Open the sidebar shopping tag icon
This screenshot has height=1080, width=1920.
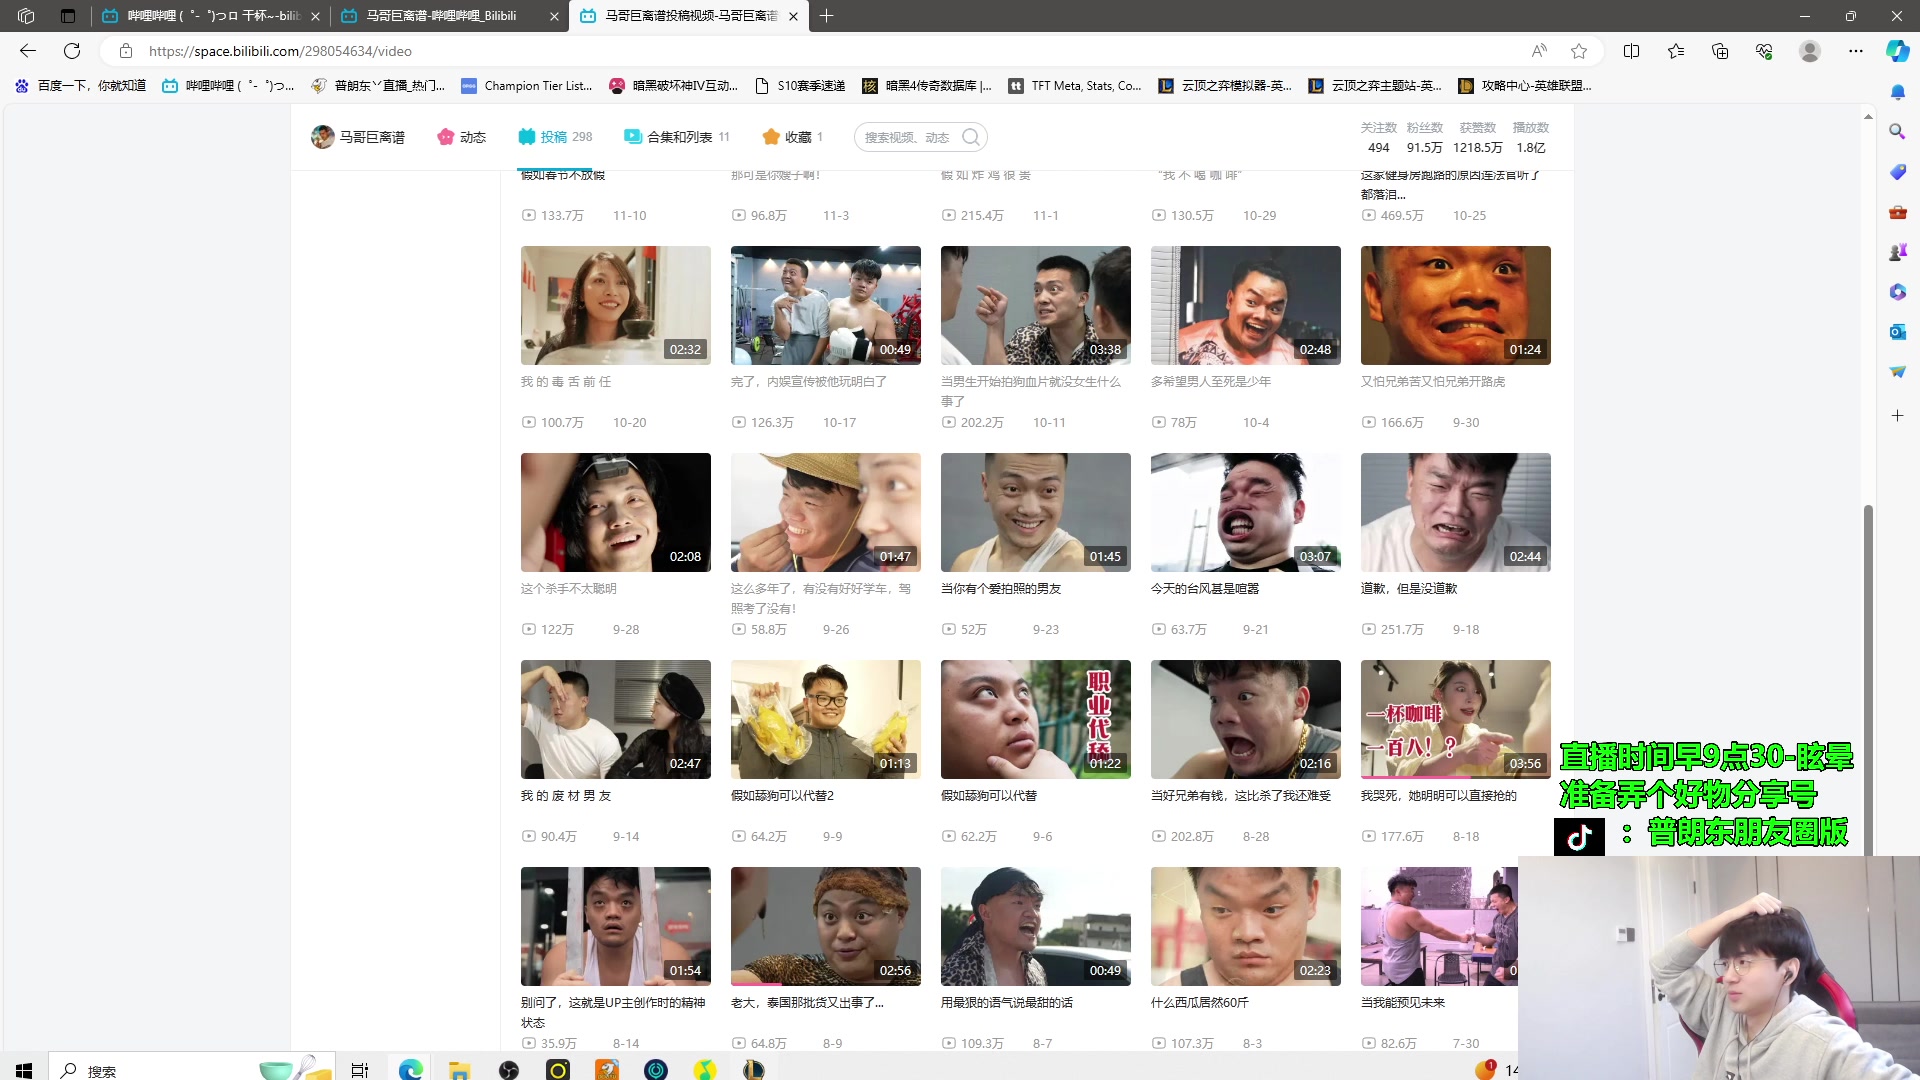(x=1897, y=172)
